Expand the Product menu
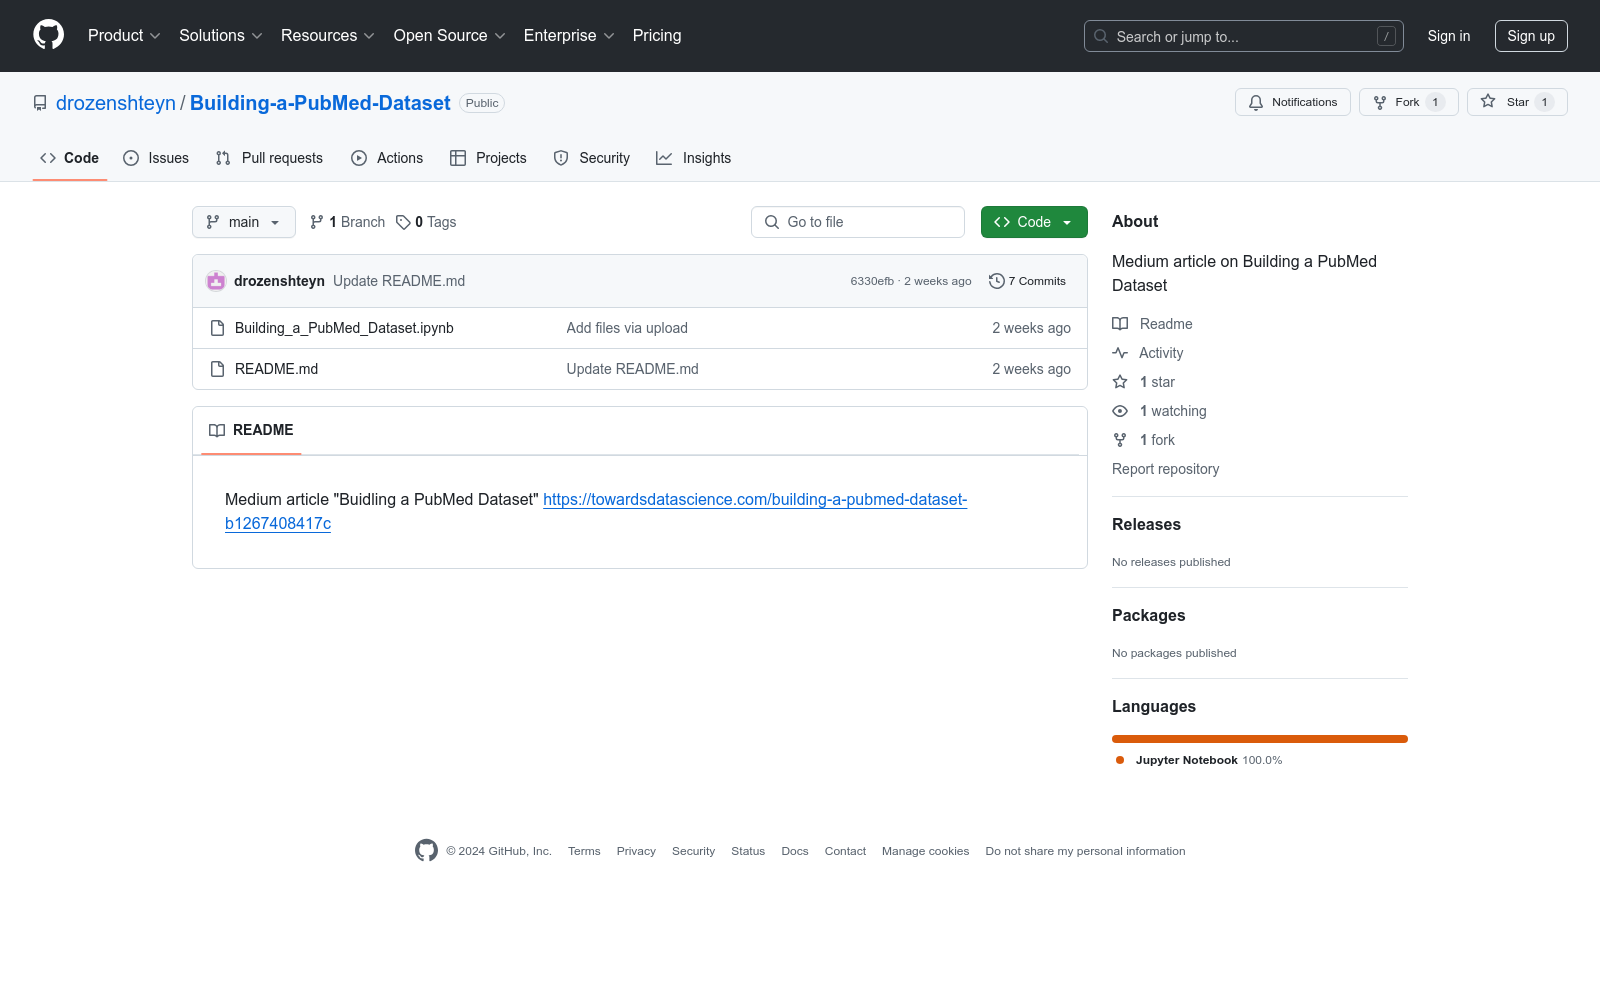Image resolution: width=1600 pixels, height=1000 pixels. pyautogui.click(x=124, y=35)
